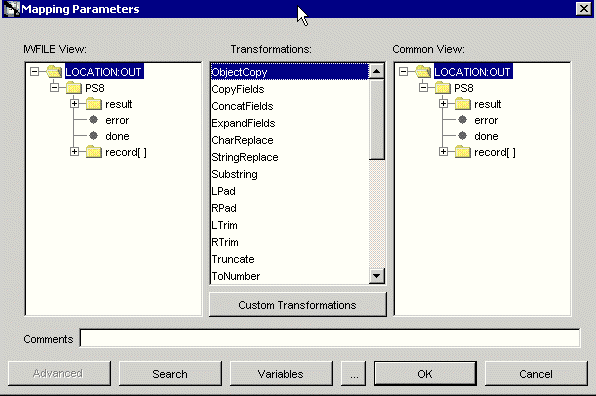Select Substring transformation
Image resolution: width=596 pixels, height=396 pixels.
(290, 174)
